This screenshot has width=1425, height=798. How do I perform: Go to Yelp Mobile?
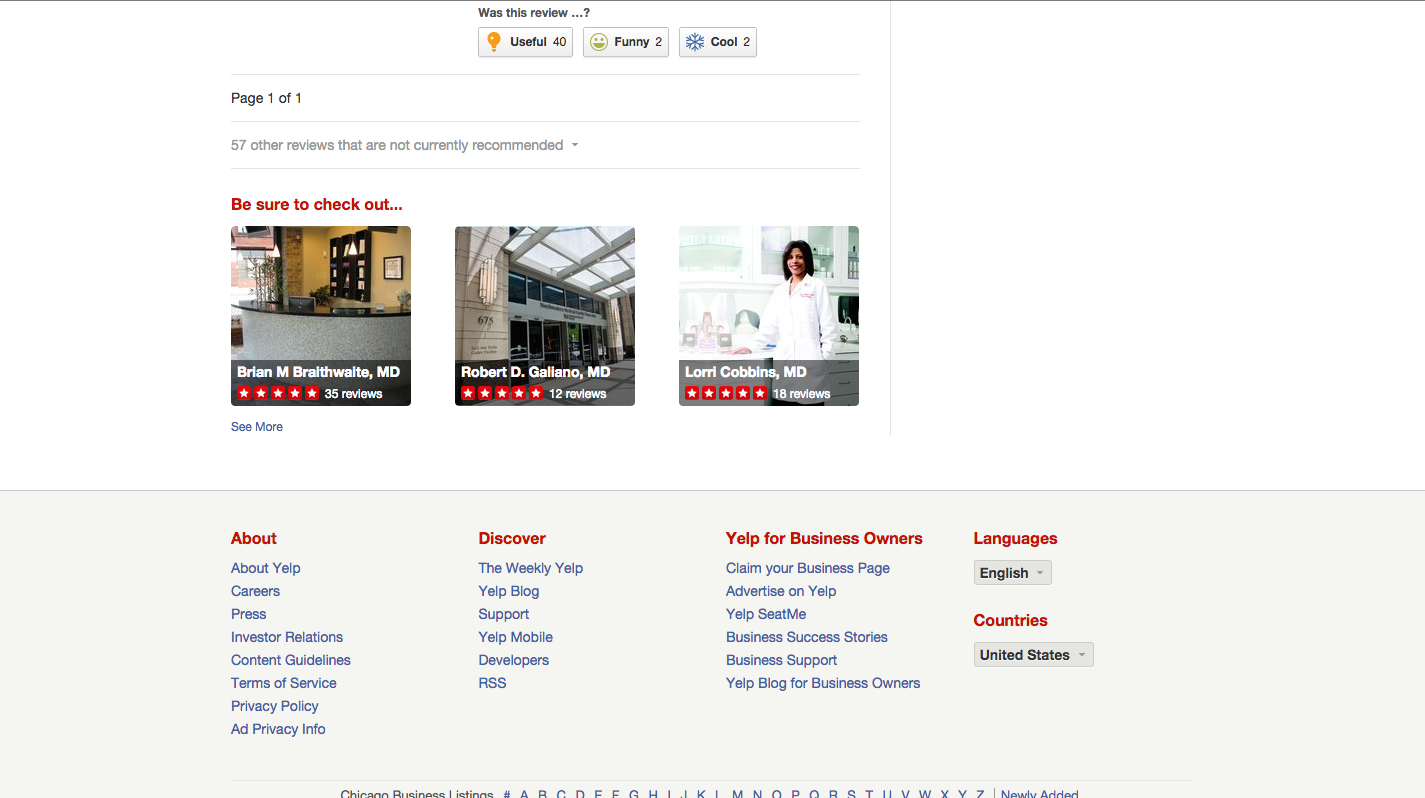515,637
